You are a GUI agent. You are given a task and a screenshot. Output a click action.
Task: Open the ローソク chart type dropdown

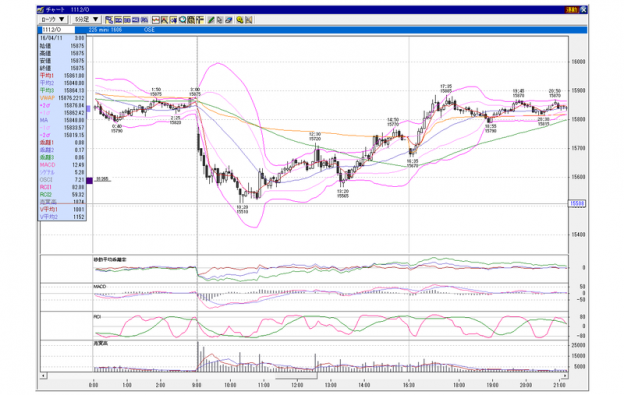(x=52, y=19)
